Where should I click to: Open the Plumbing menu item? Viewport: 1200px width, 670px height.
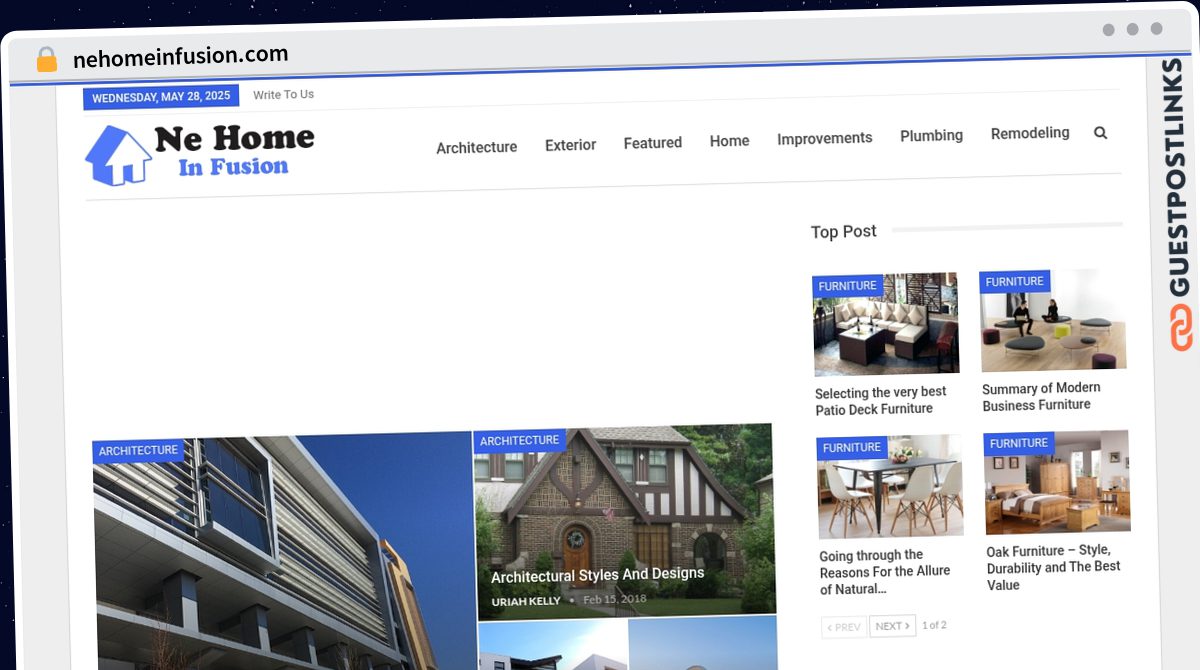pyautogui.click(x=931, y=135)
